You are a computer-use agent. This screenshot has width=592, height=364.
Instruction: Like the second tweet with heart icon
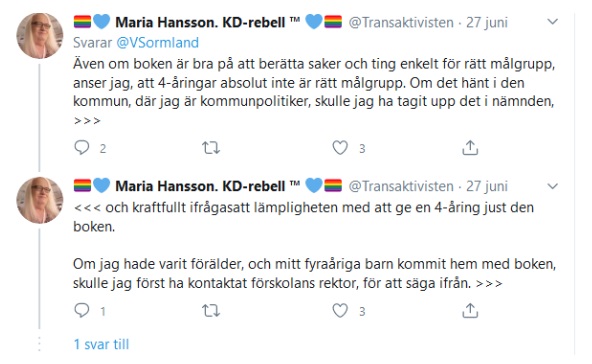point(340,311)
